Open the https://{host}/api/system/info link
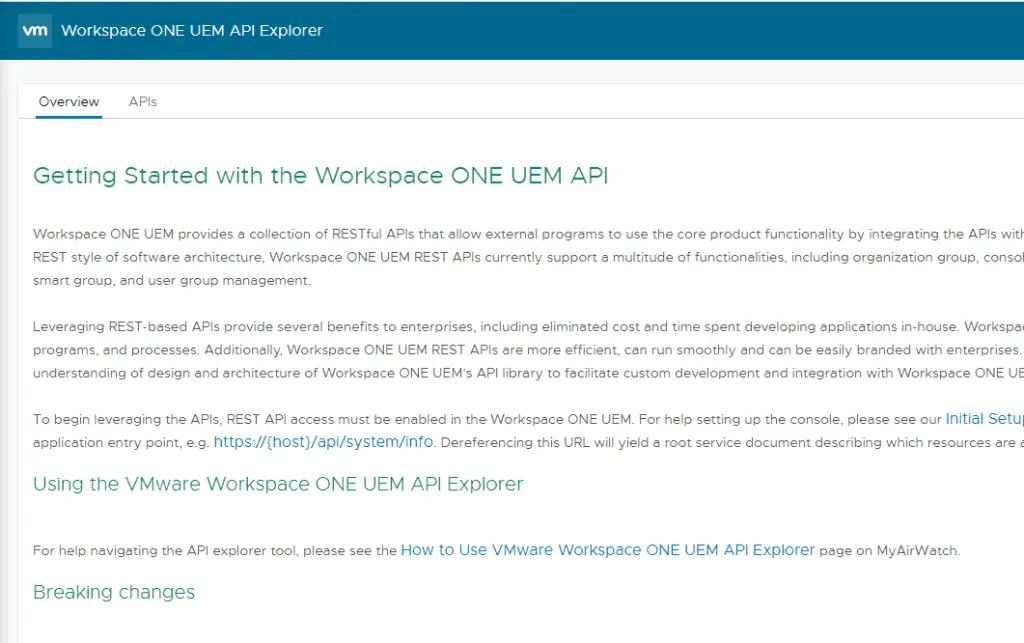This screenshot has height=643, width=1024. (x=323, y=442)
